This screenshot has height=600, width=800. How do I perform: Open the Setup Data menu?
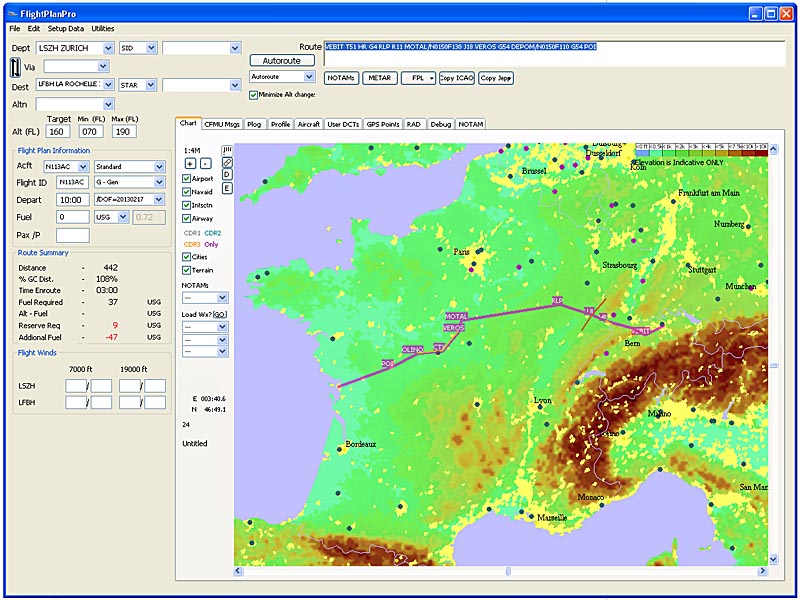pyautogui.click(x=66, y=29)
